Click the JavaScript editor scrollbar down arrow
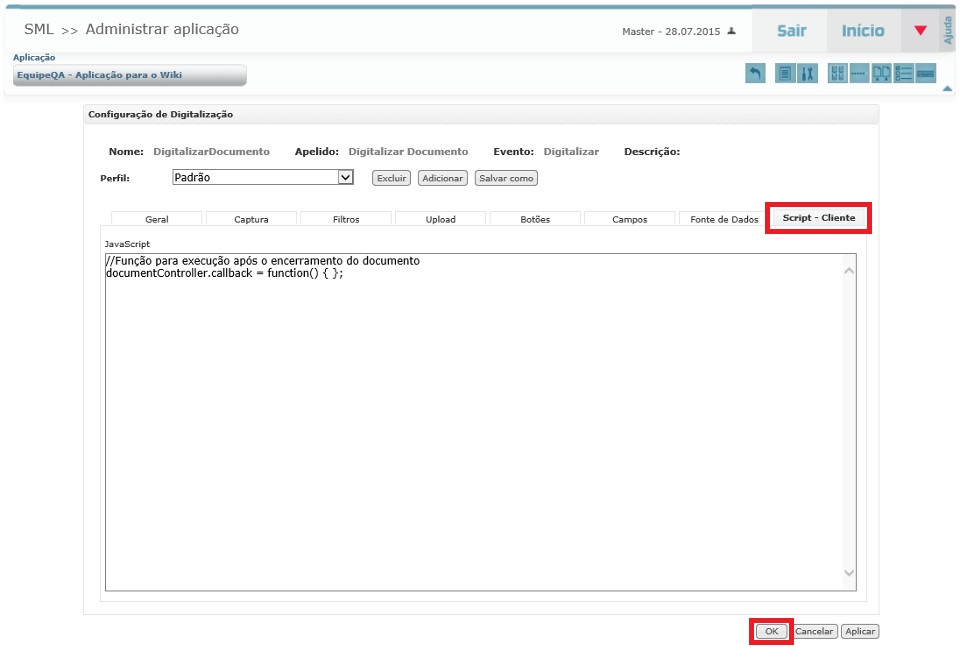 pyautogui.click(x=849, y=573)
